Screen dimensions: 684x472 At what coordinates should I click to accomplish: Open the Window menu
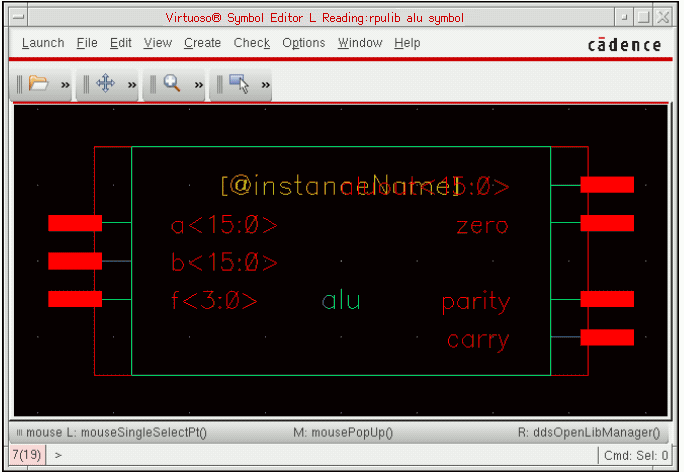(x=359, y=43)
